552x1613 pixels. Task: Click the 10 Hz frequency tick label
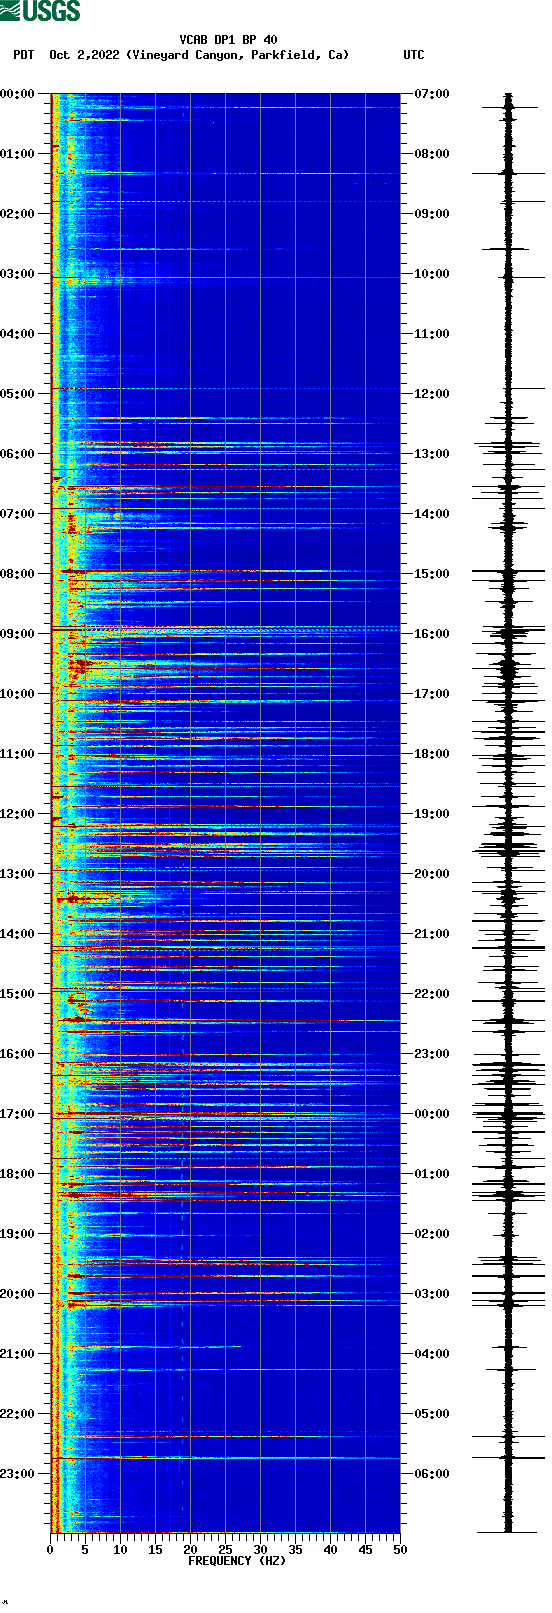pyautogui.click(x=120, y=1550)
